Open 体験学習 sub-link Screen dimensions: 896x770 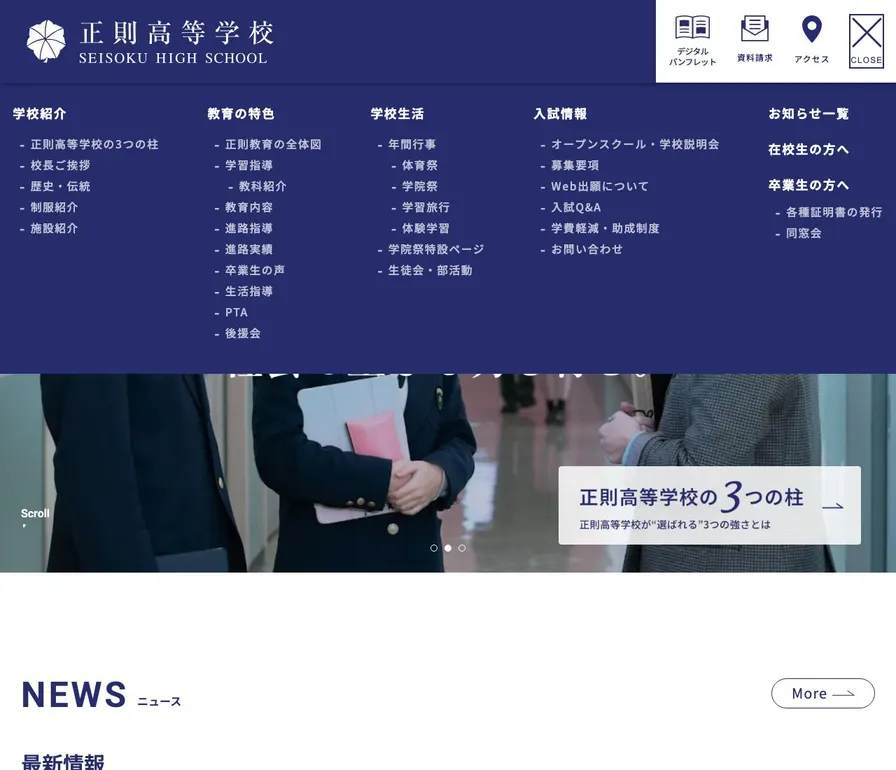(x=426, y=228)
